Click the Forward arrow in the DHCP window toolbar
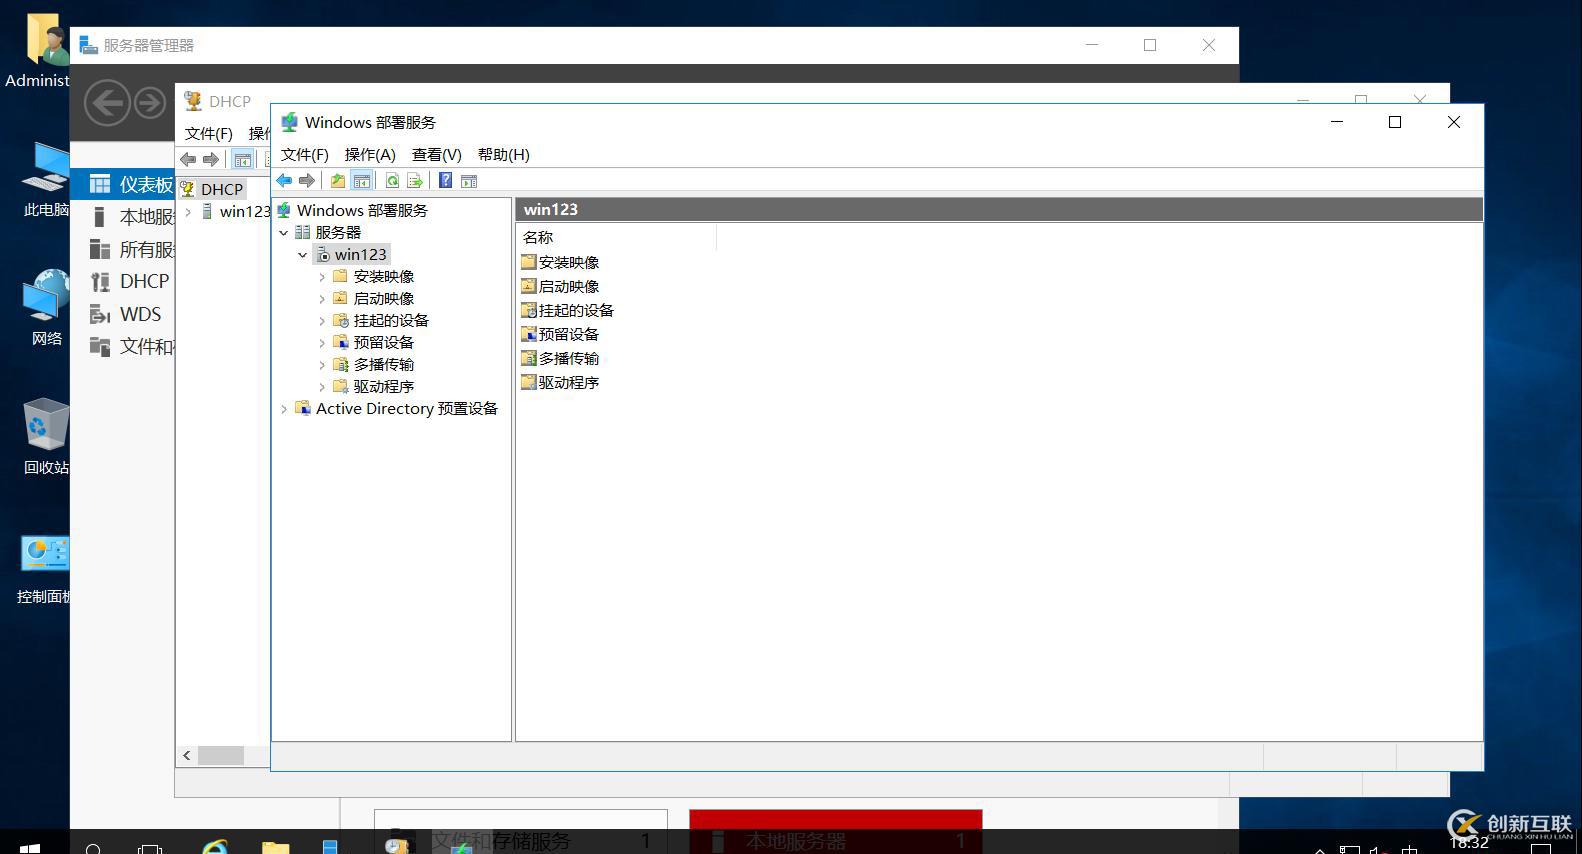The height and width of the screenshot is (854, 1582). (211, 159)
